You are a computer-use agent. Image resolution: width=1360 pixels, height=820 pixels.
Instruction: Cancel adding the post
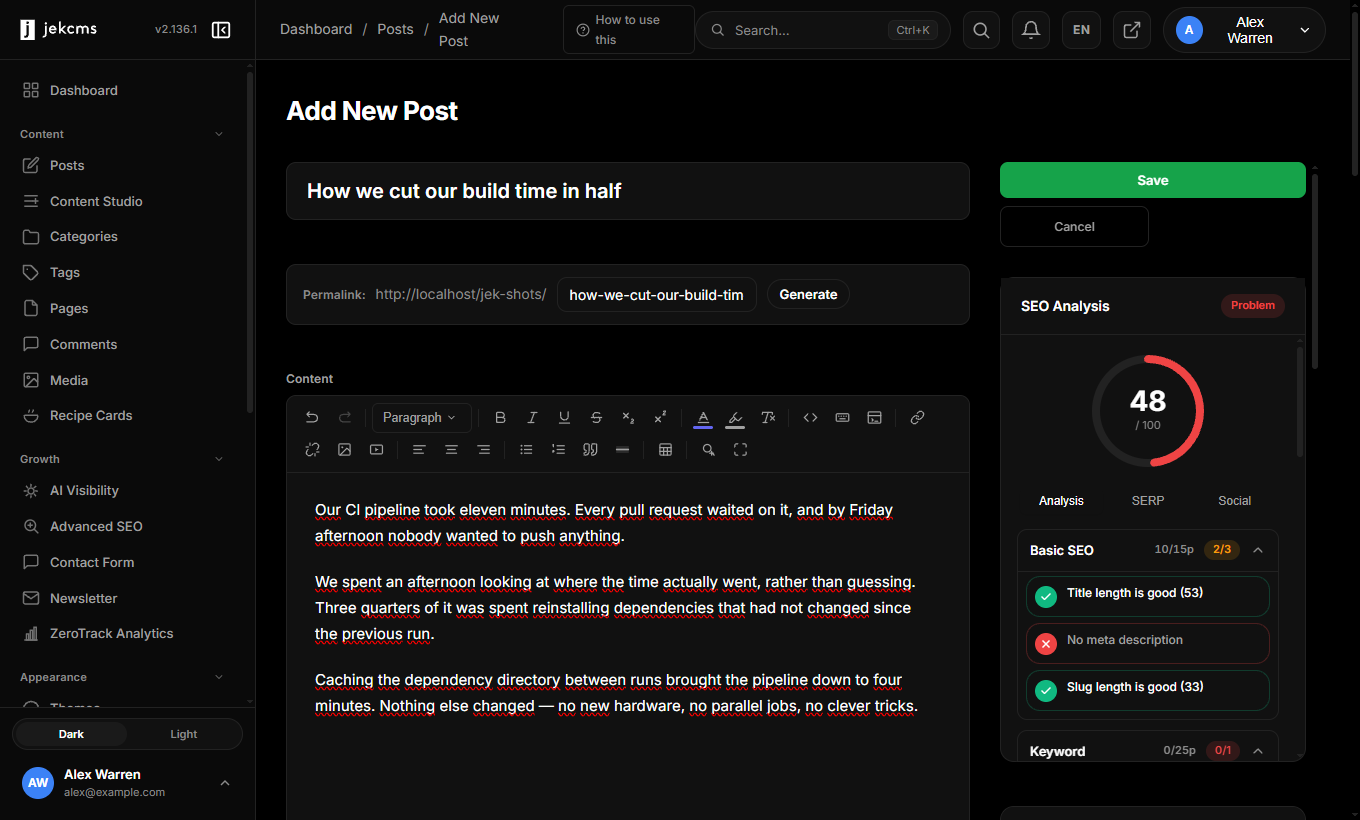pos(1074,226)
